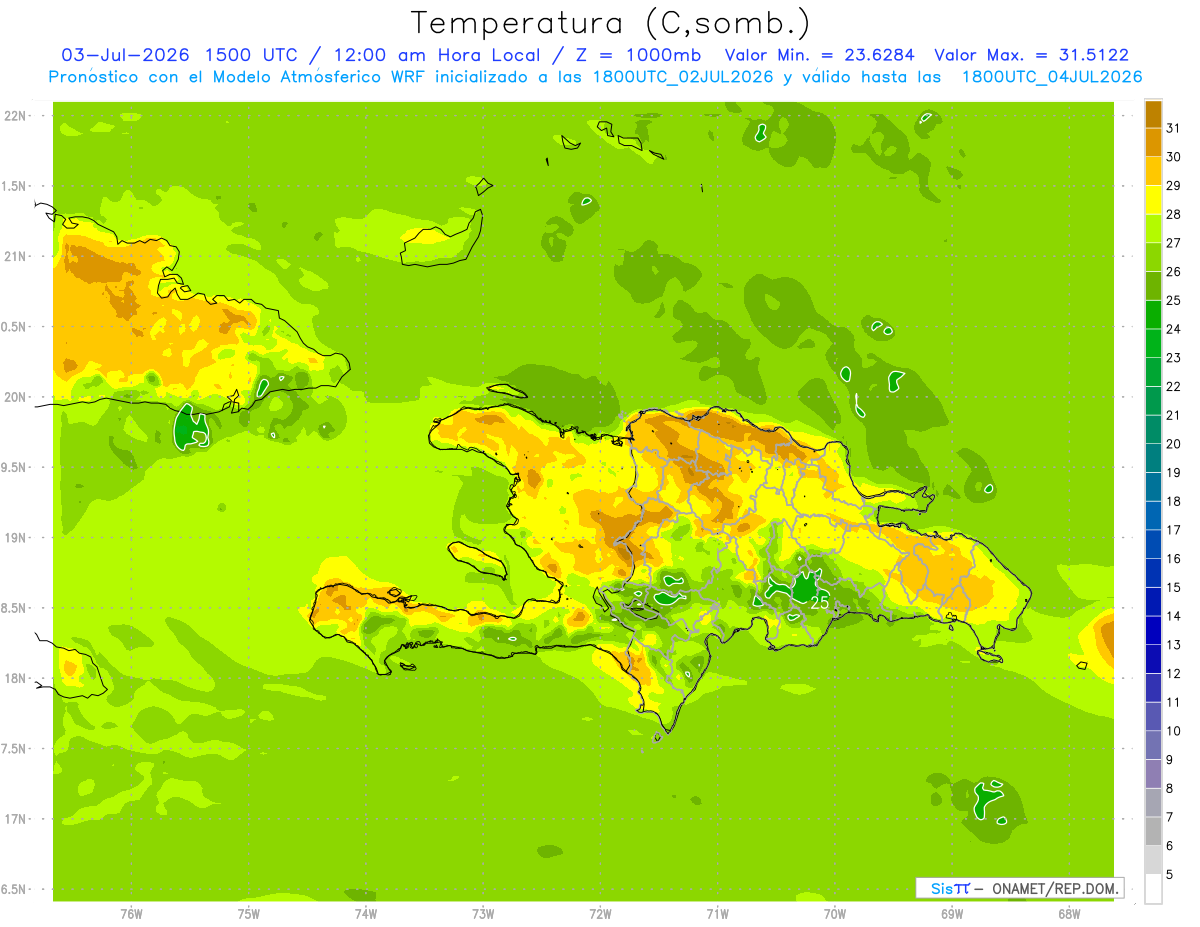Screen dimensions: 1200x927
Task: Click gray legend swatch between 6 and 7
Action: pyautogui.click(x=1153, y=832)
